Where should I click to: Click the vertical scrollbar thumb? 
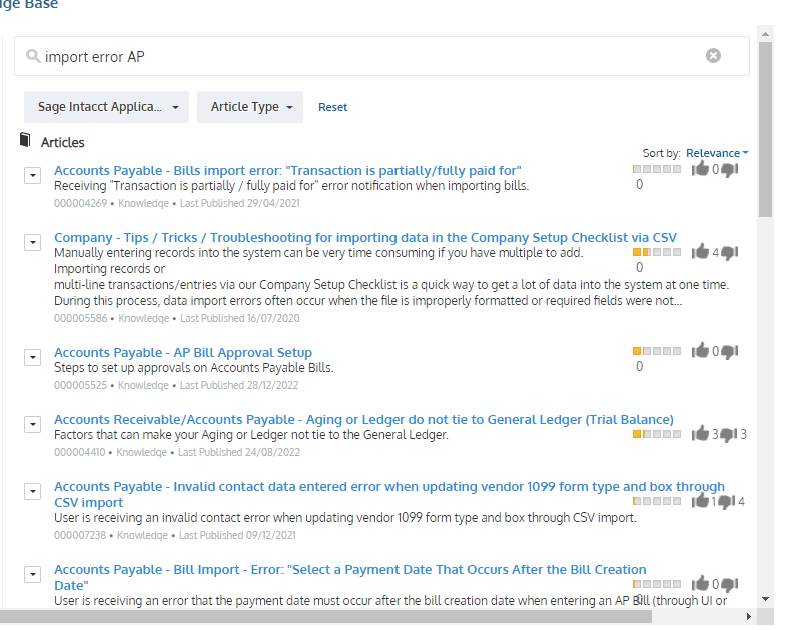765,130
